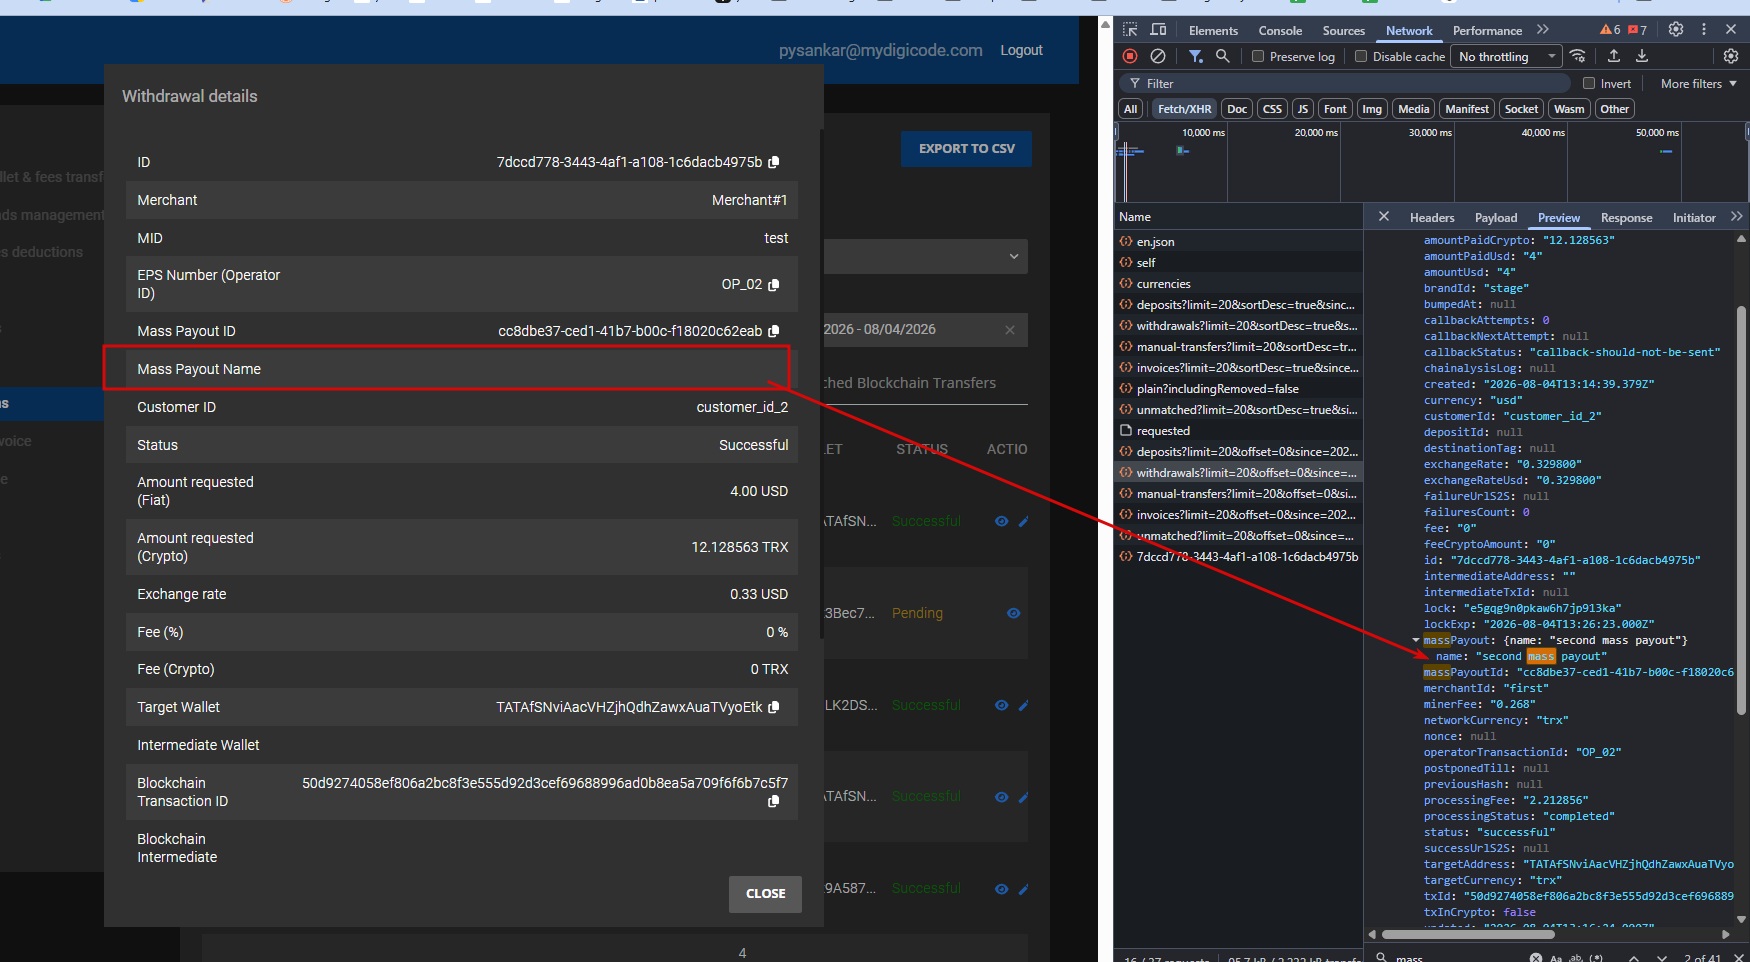This screenshot has height=962, width=1750.
Task: Click the inspect element picker icon
Action: click(x=1130, y=30)
